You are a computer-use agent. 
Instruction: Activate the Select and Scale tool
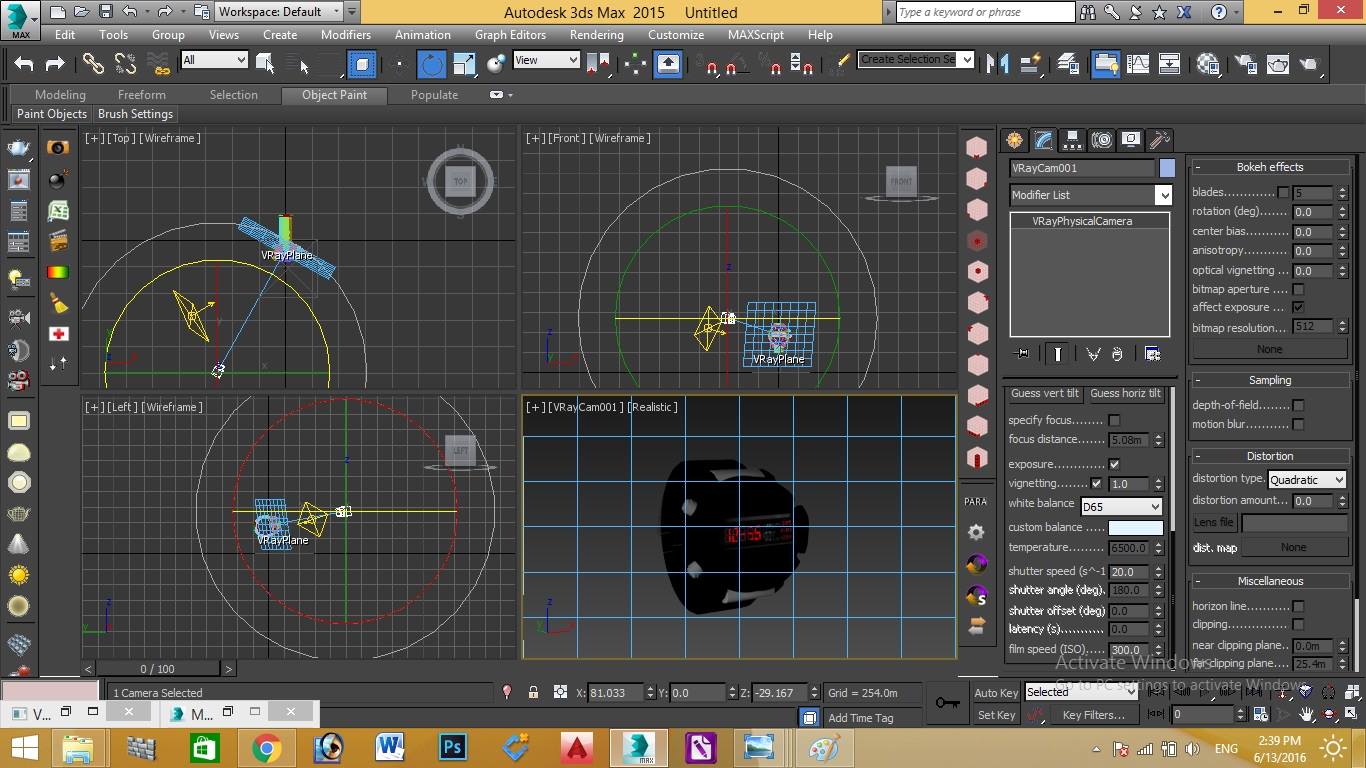point(464,64)
